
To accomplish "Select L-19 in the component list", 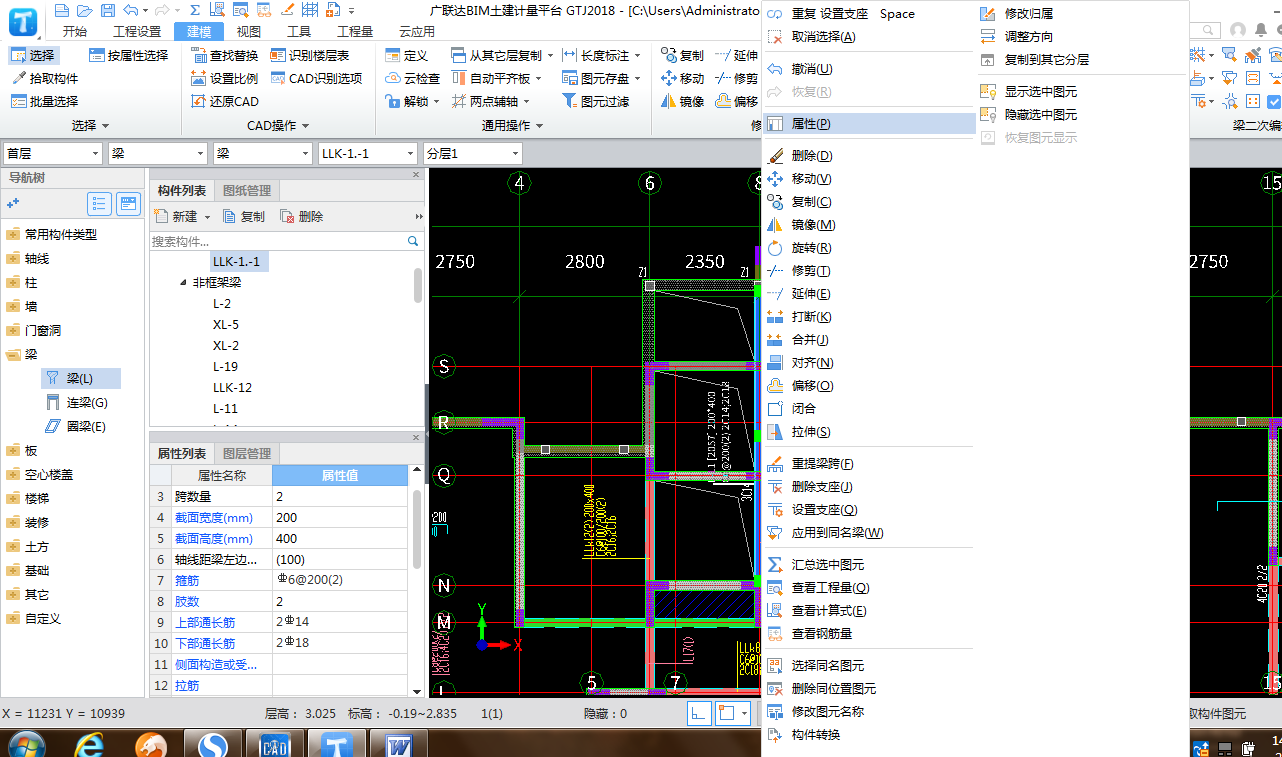I will [x=225, y=366].
